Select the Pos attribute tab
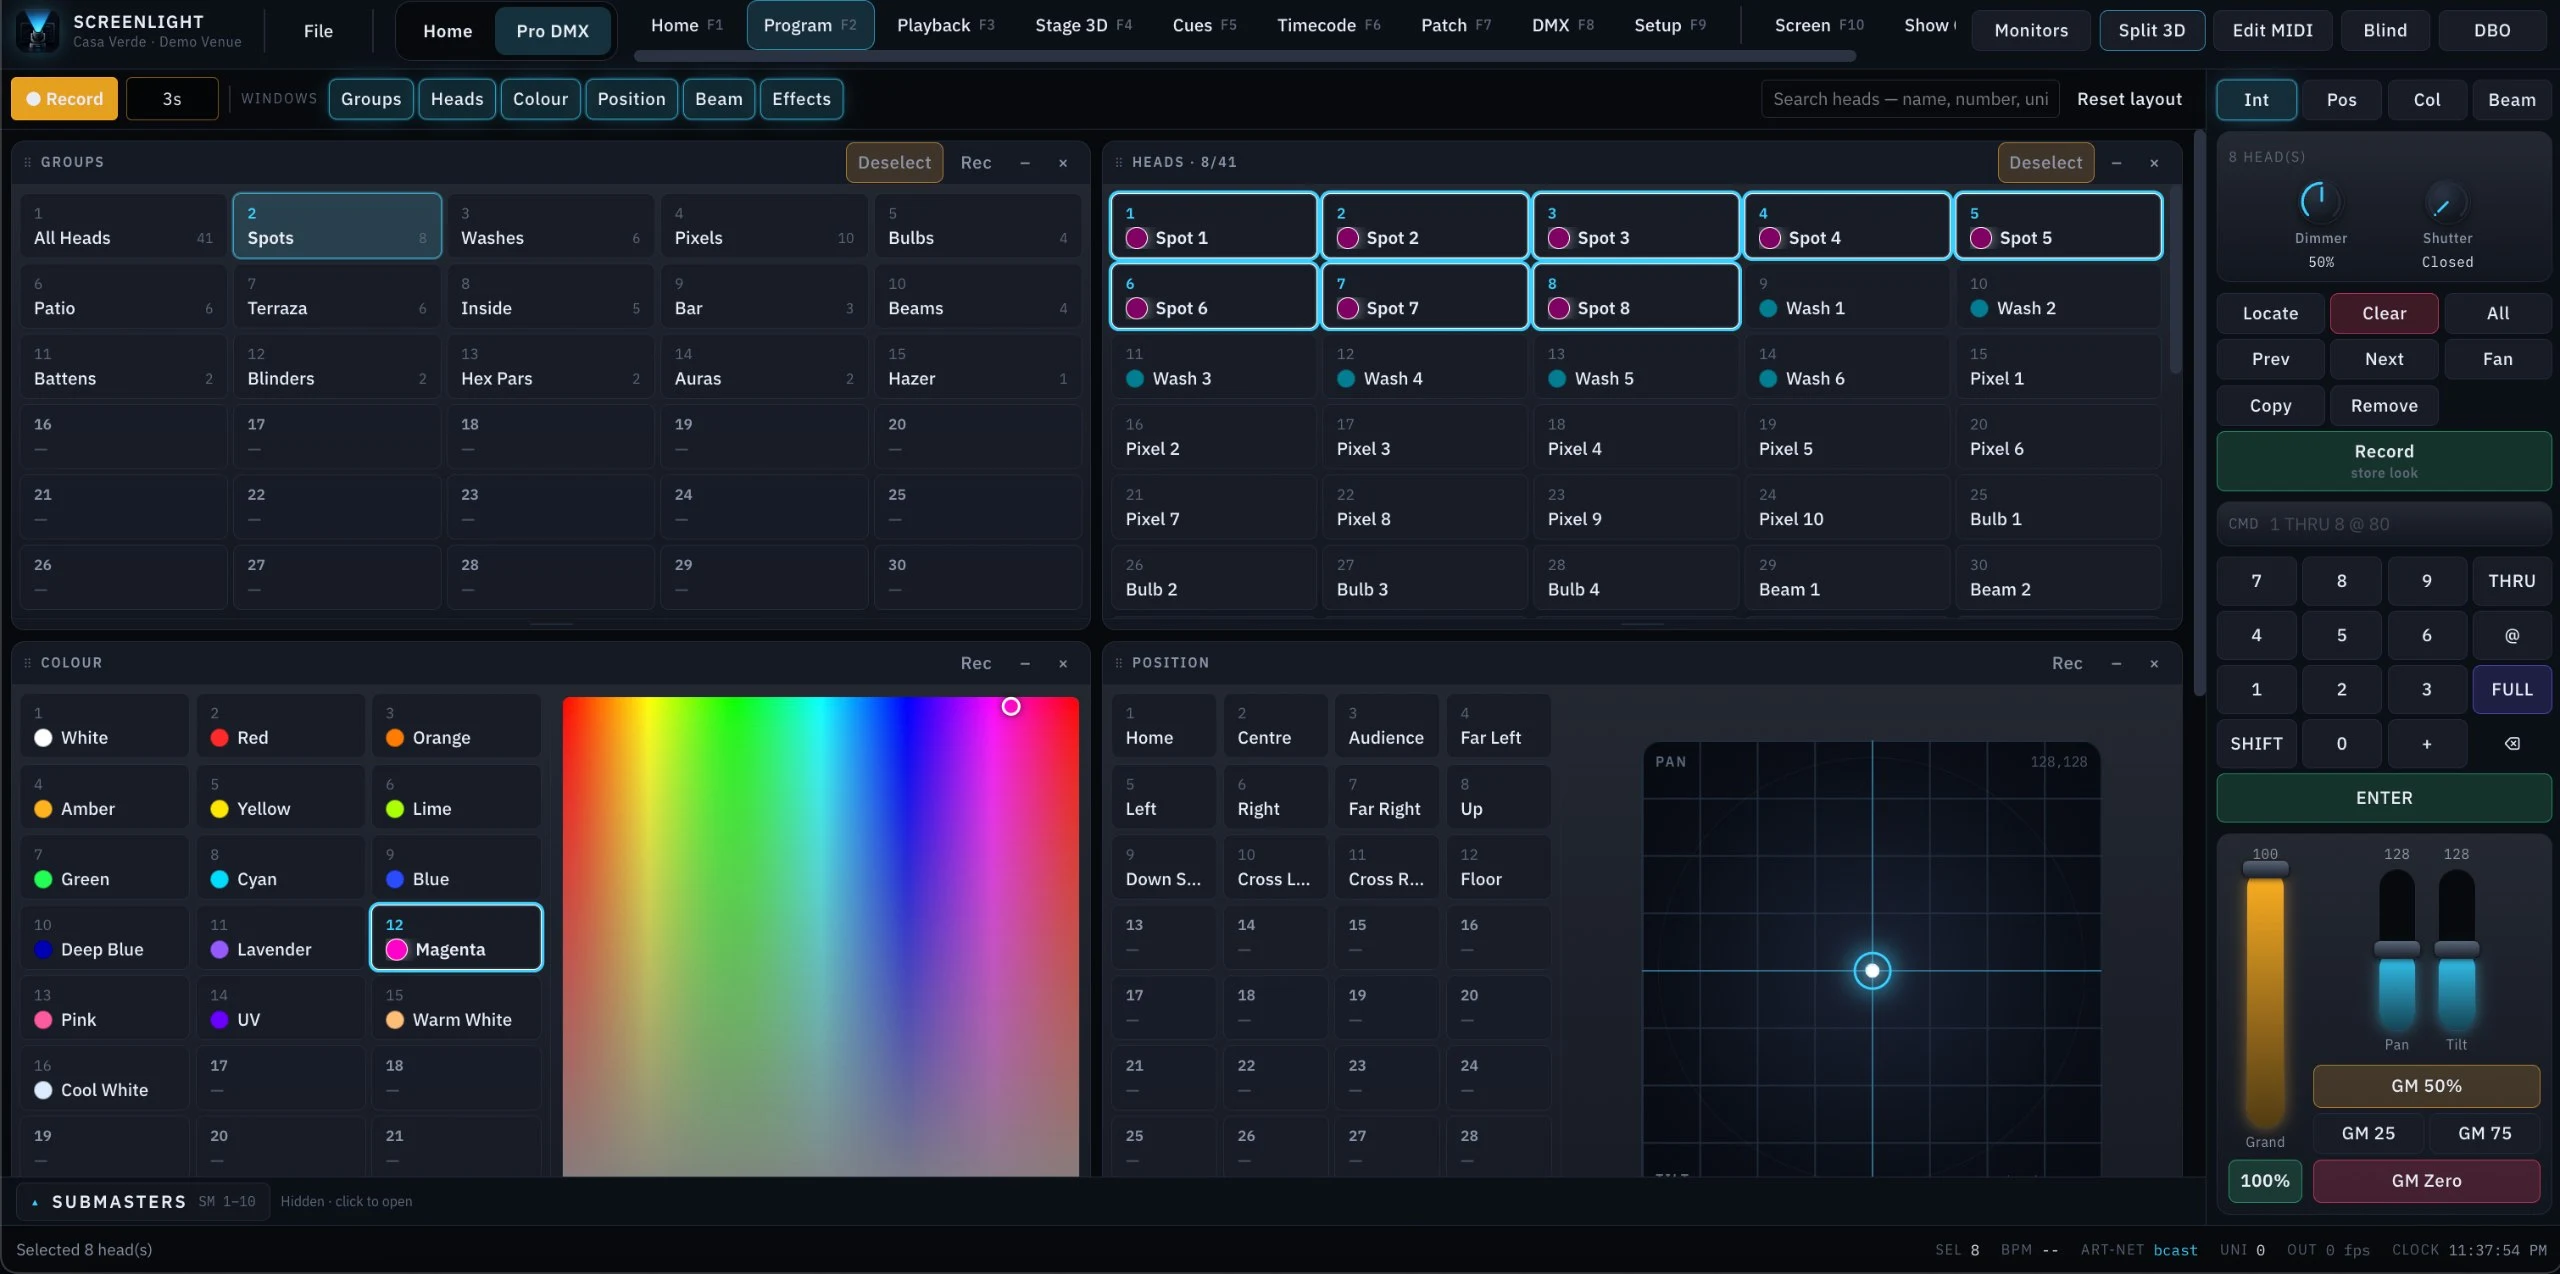 click(x=2341, y=99)
